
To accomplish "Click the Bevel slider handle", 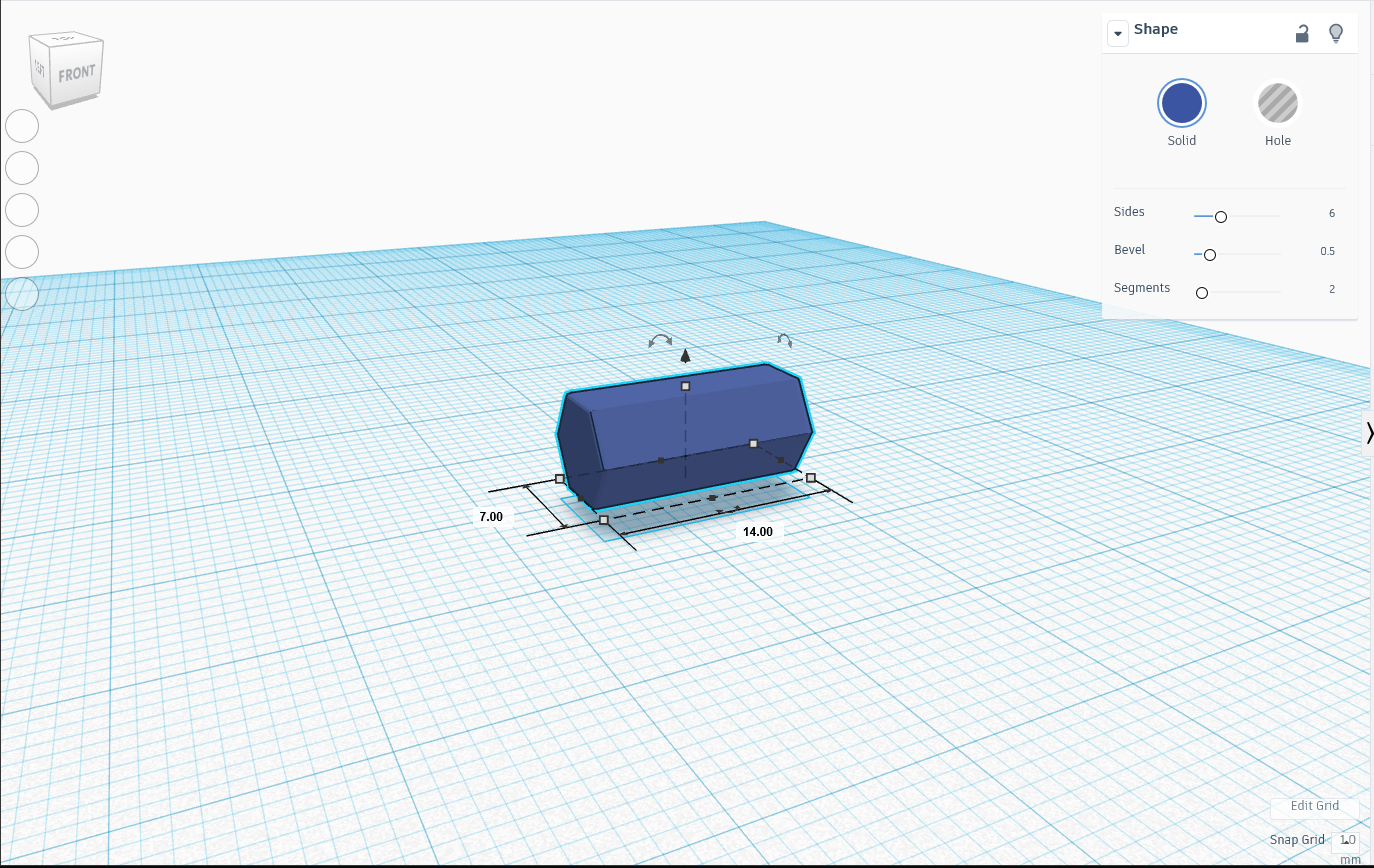I will [x=1209, y=254].
